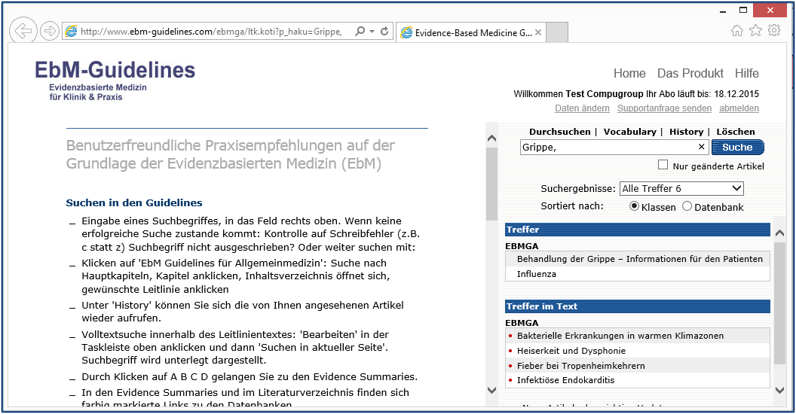Open a new blank tab
796x414 pixels.
(556, 32)
